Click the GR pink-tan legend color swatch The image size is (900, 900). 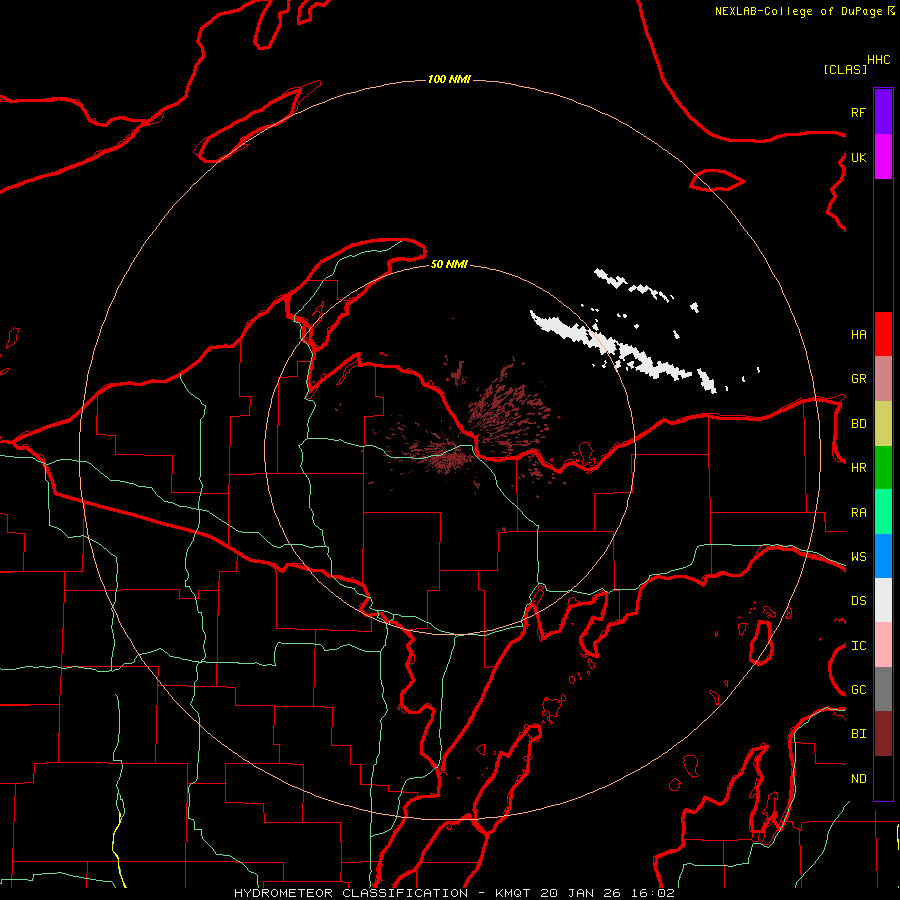click(883, 379)
